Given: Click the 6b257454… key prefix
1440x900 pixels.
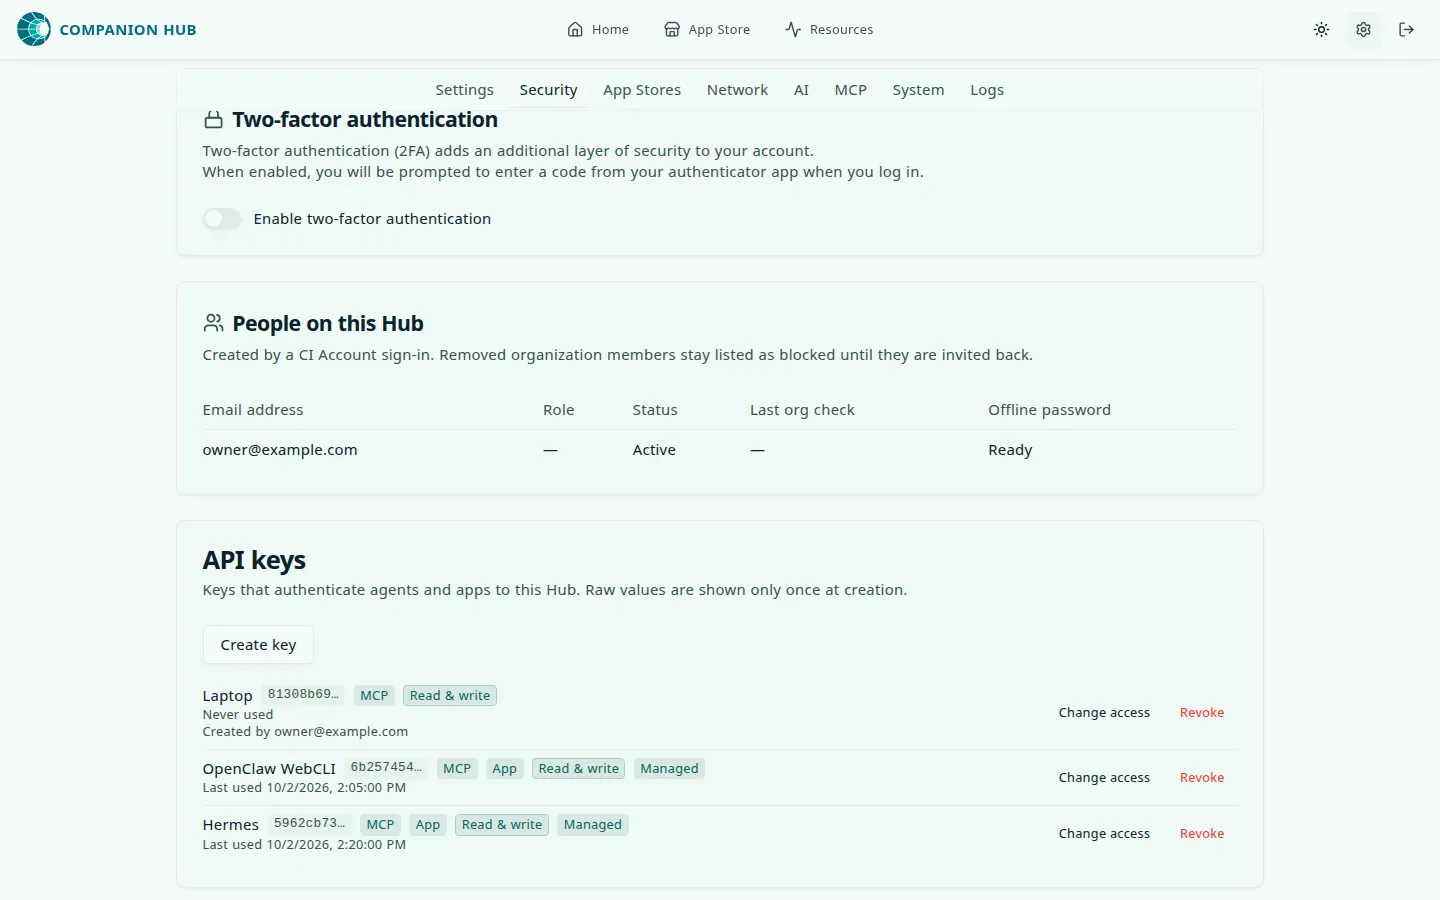Looking at the screenshot, I should (x=386, y=767).
